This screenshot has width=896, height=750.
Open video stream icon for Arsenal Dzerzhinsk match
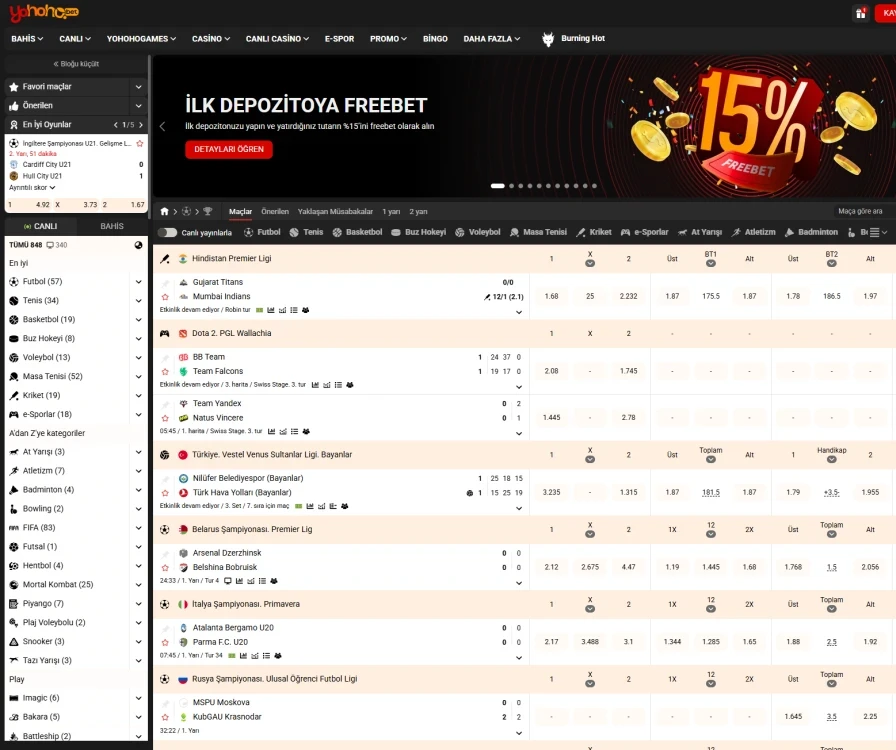pos(227,581)
